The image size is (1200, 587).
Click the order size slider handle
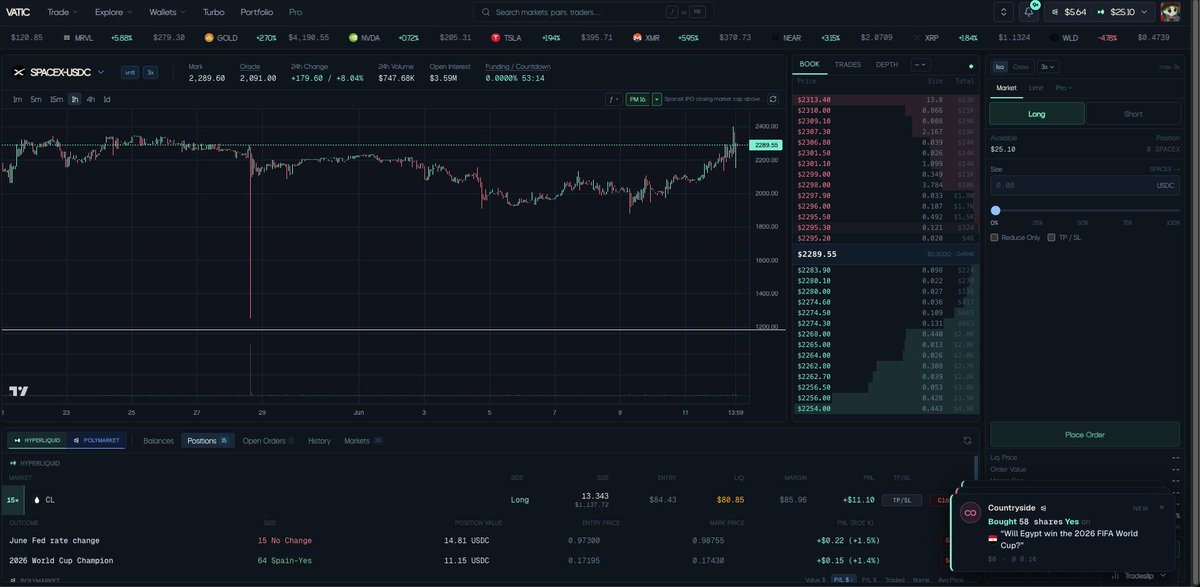[995, 210]
